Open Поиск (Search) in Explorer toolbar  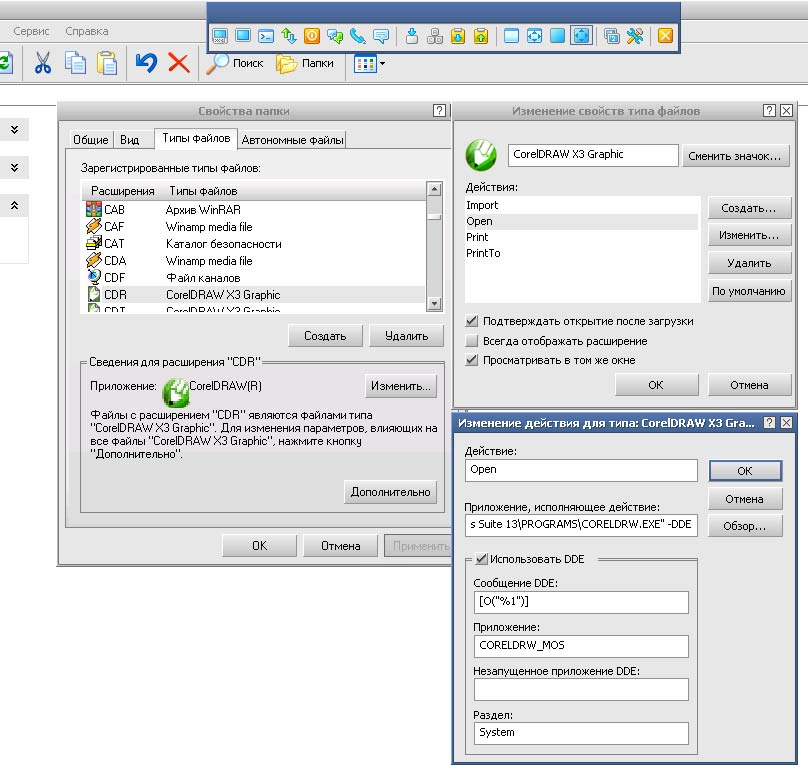pos(235,63)
